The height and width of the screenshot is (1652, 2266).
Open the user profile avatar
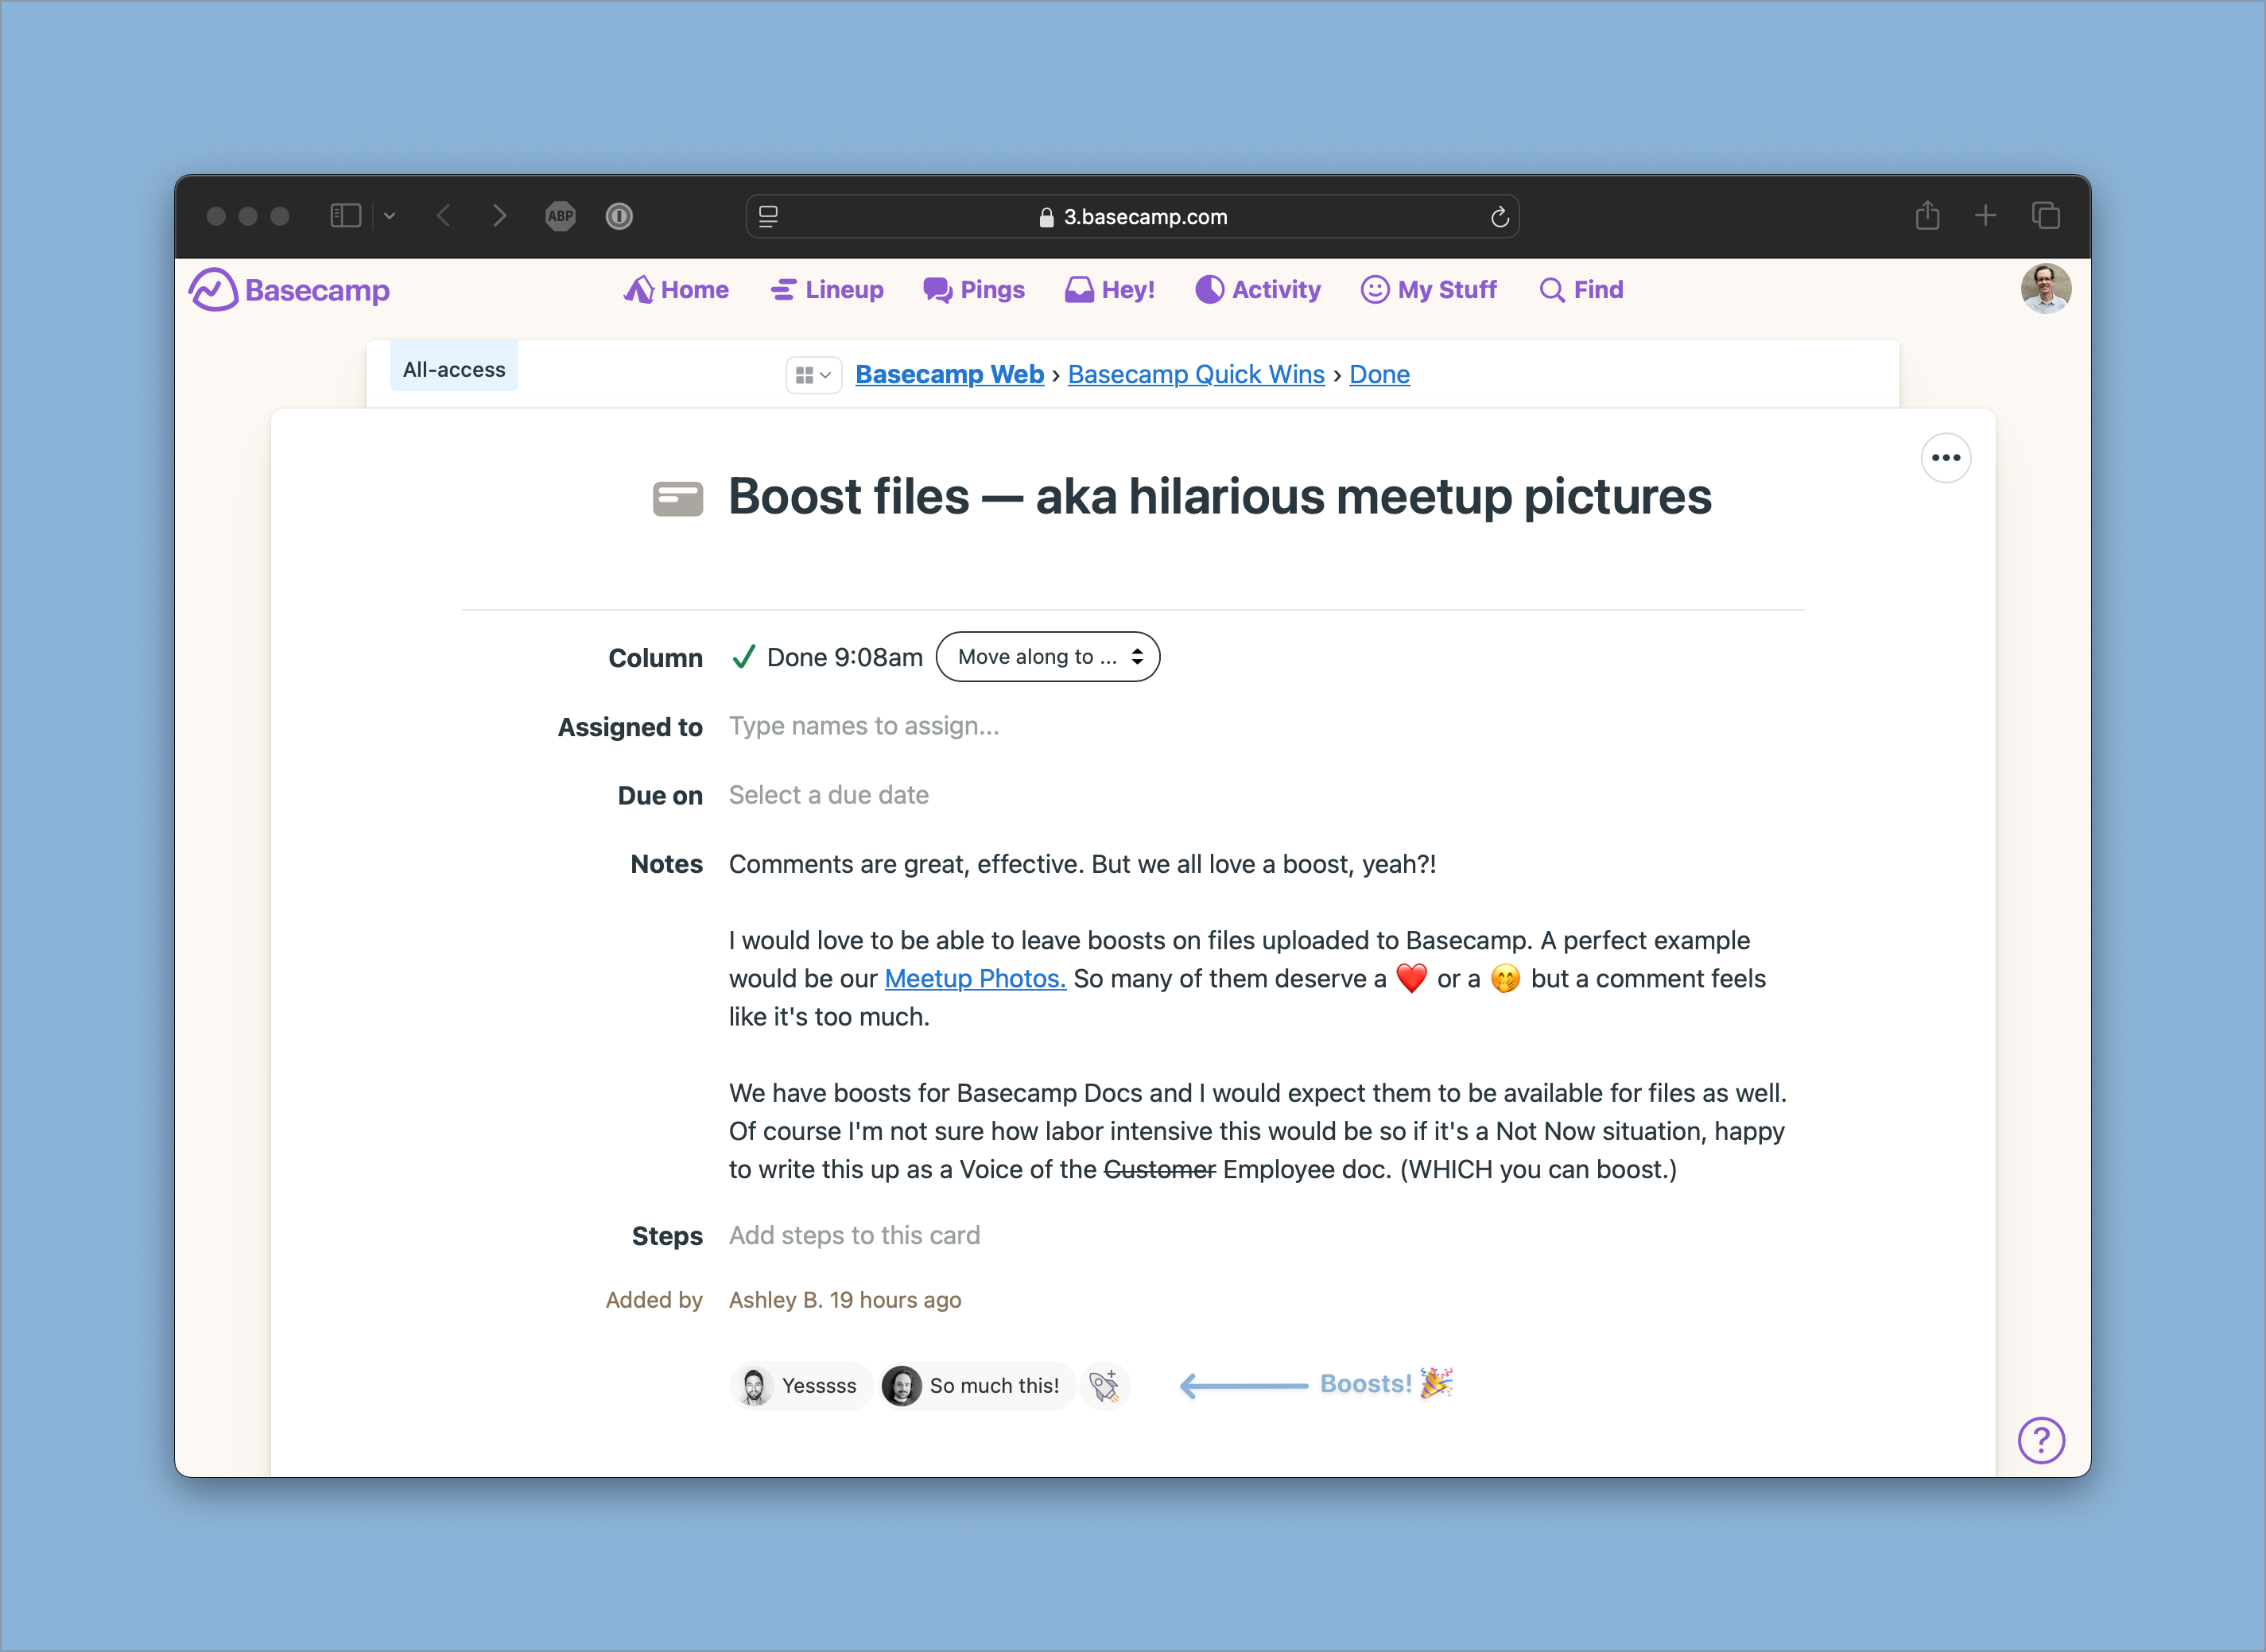click(x=2045, y=289)
